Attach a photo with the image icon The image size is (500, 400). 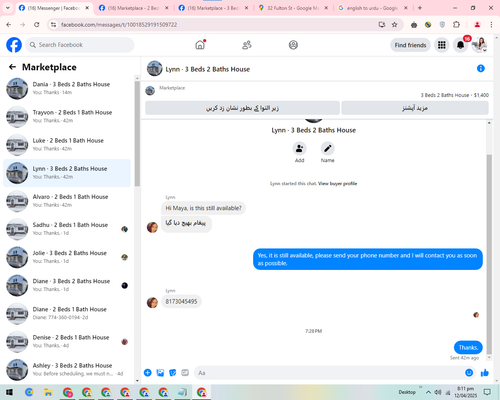click(160, 373)
